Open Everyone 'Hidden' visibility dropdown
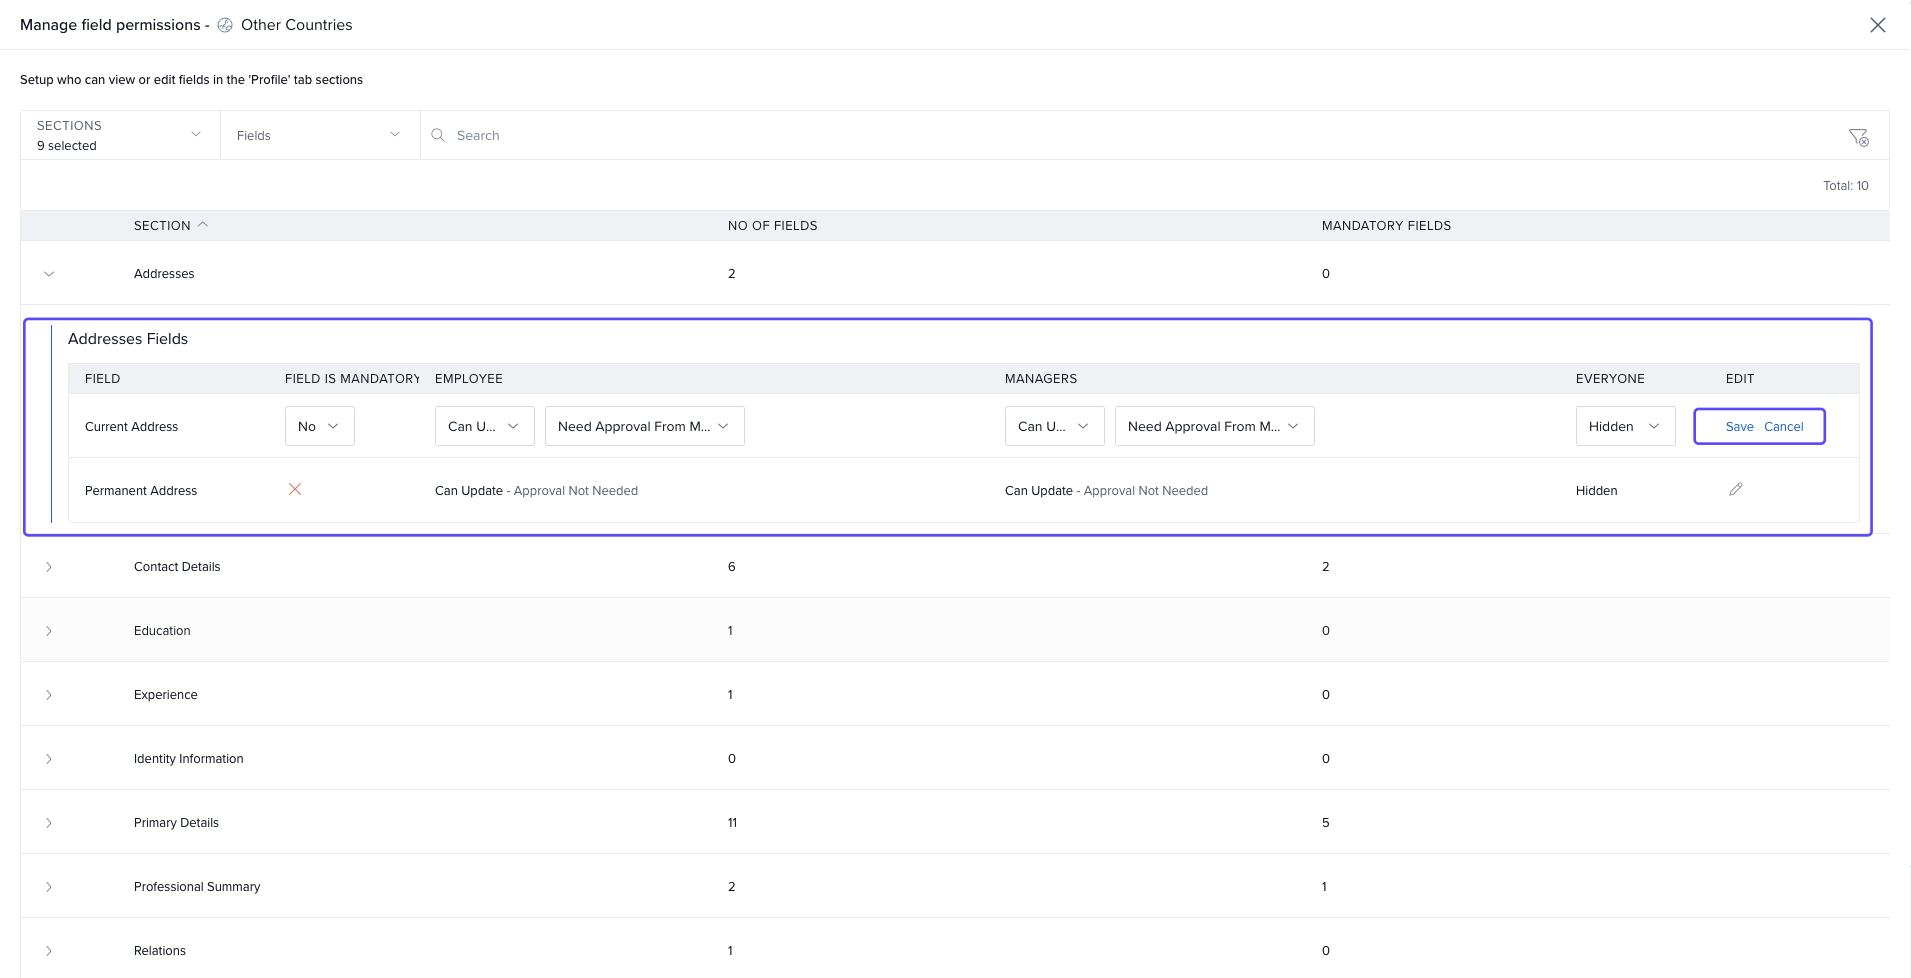This screenshot has height=978, width=1911. click(x=1624, y=426)
